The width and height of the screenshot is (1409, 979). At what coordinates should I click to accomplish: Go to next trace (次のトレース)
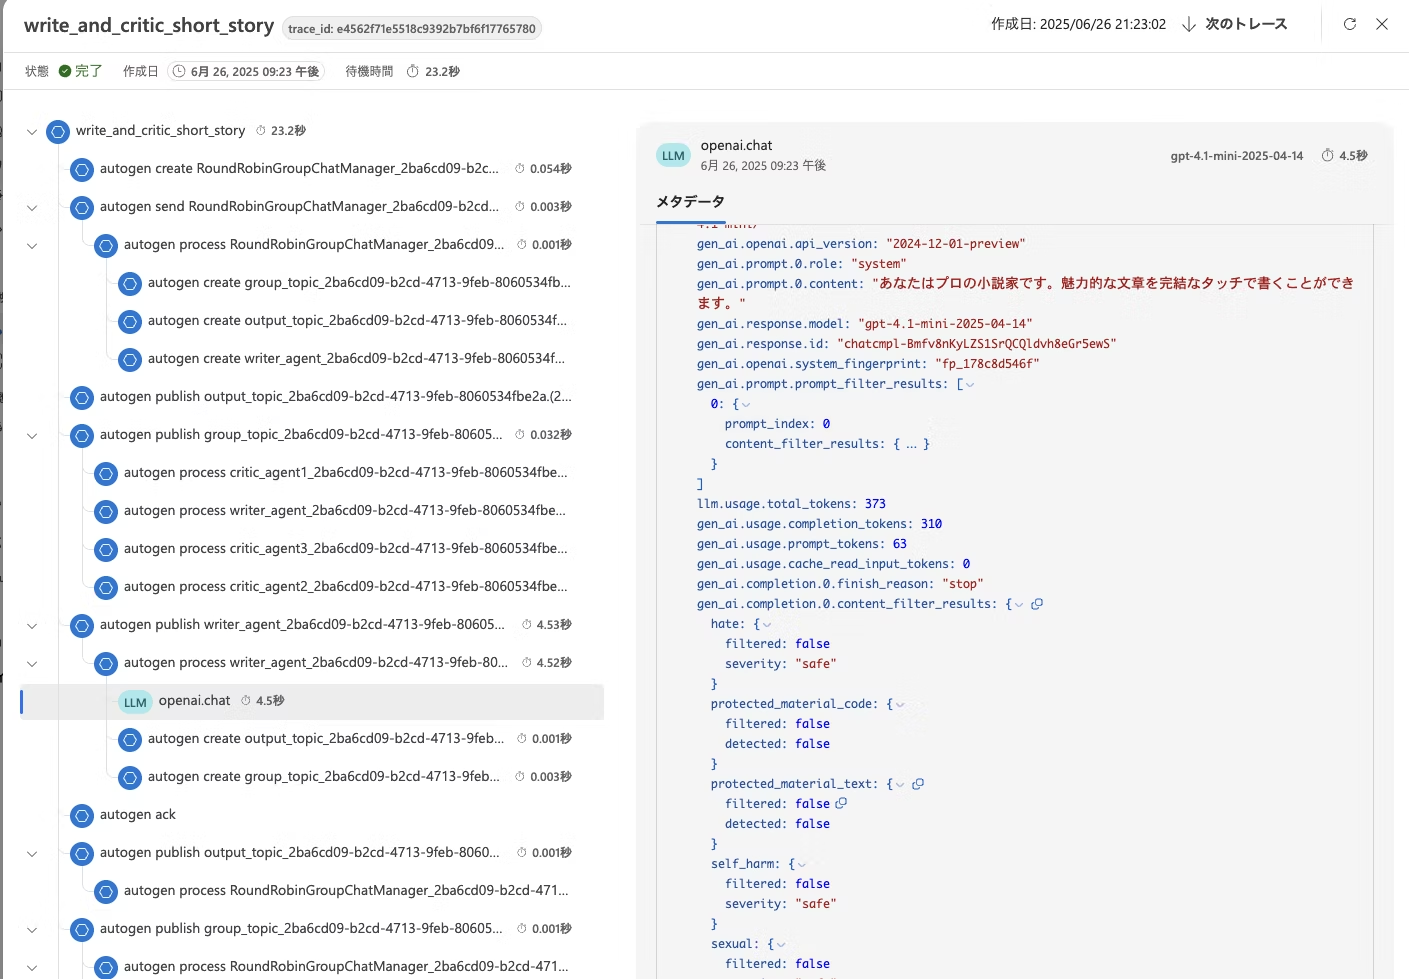pos(1235,24)
